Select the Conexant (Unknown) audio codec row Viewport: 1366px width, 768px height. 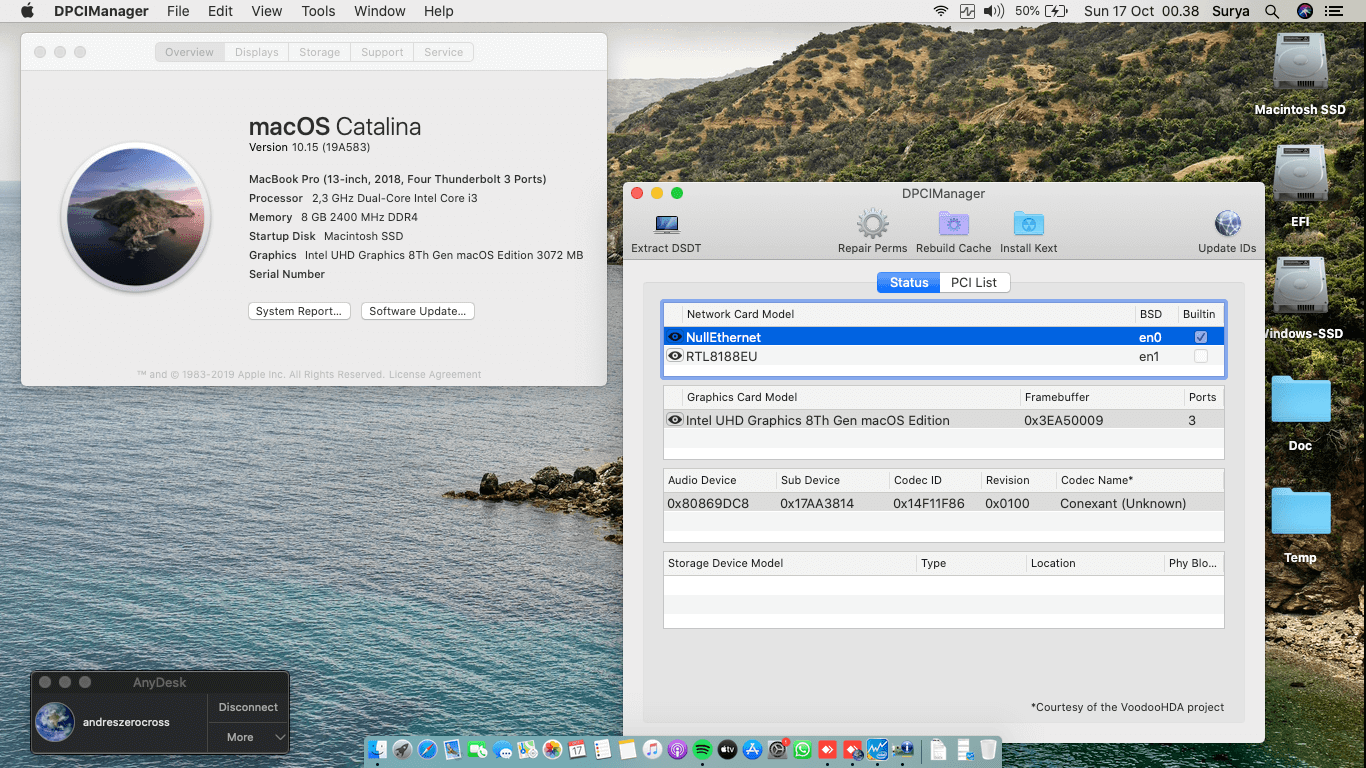pos(943,503)
